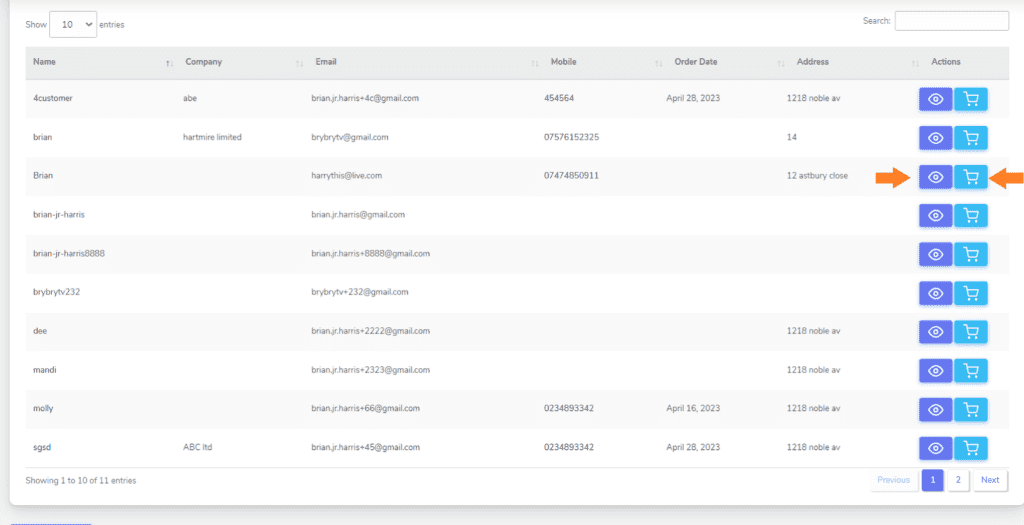Open cart for customer Brian at astbury close
1024x525 pixels.
point(971,177)
